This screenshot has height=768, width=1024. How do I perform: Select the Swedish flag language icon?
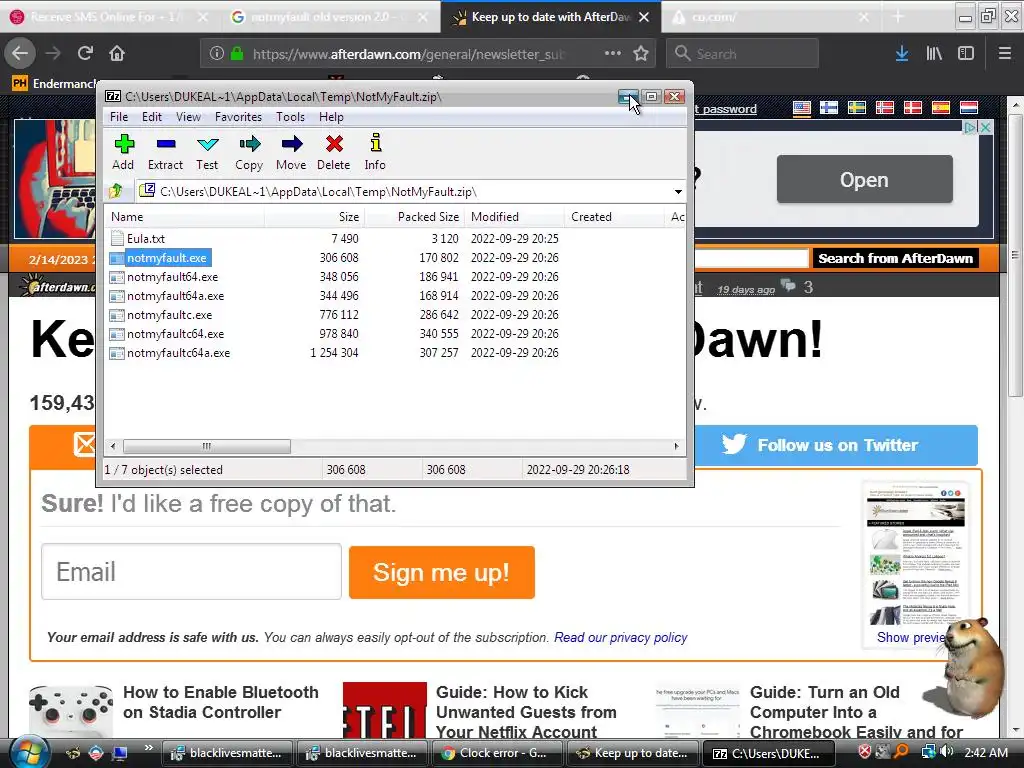click(x=856, y=107)
